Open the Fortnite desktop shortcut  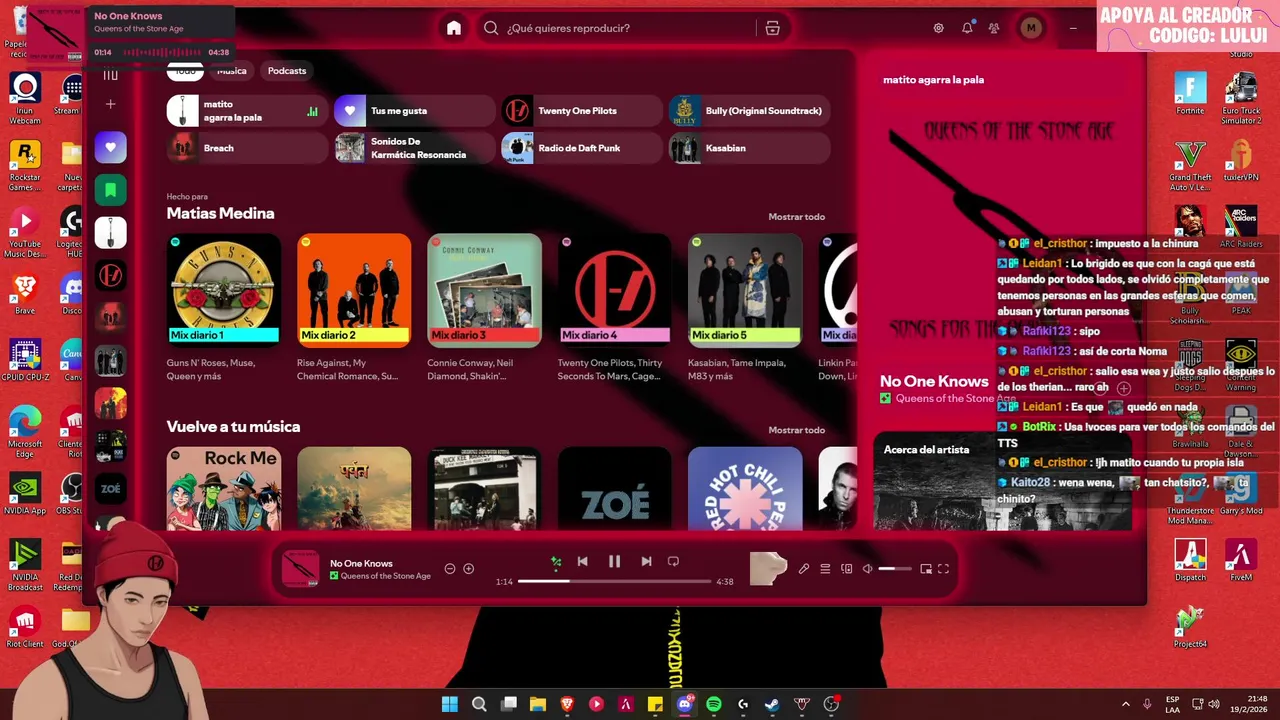click(x=1190, y=94)
